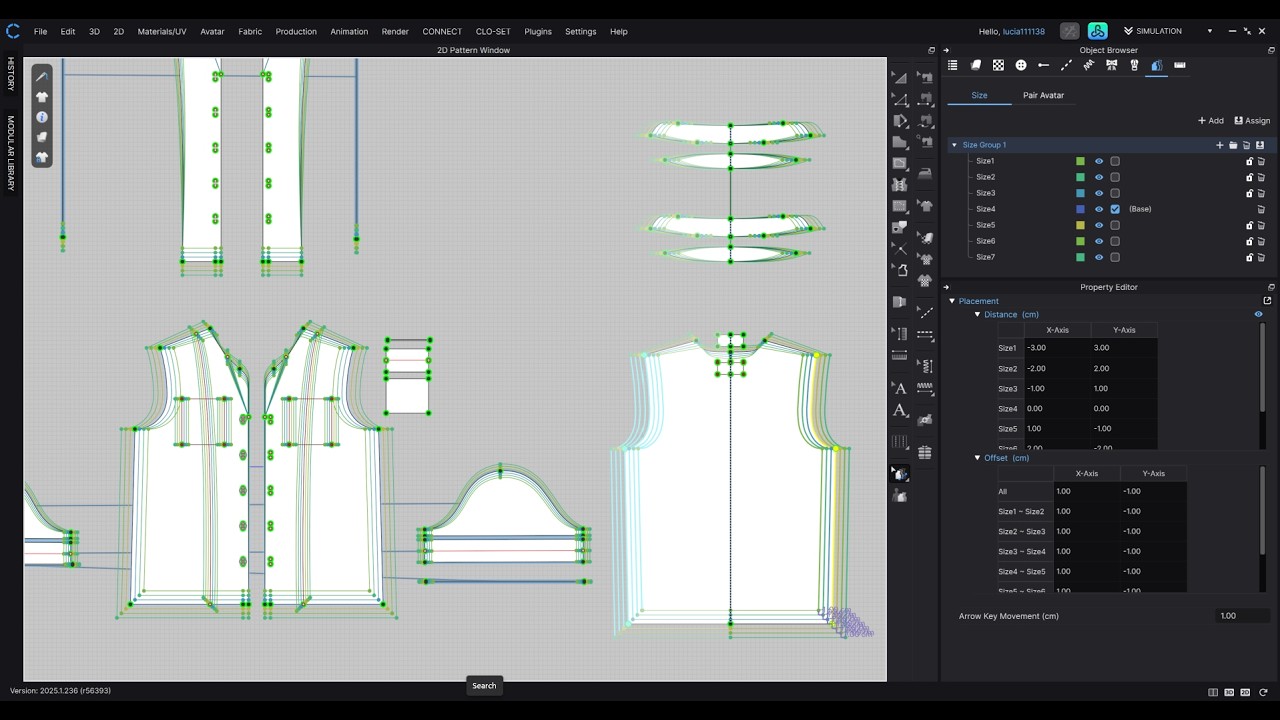Switch to the Pair Avatar tab
Screen dimensions: 1280x720
tap(1043, 95)
